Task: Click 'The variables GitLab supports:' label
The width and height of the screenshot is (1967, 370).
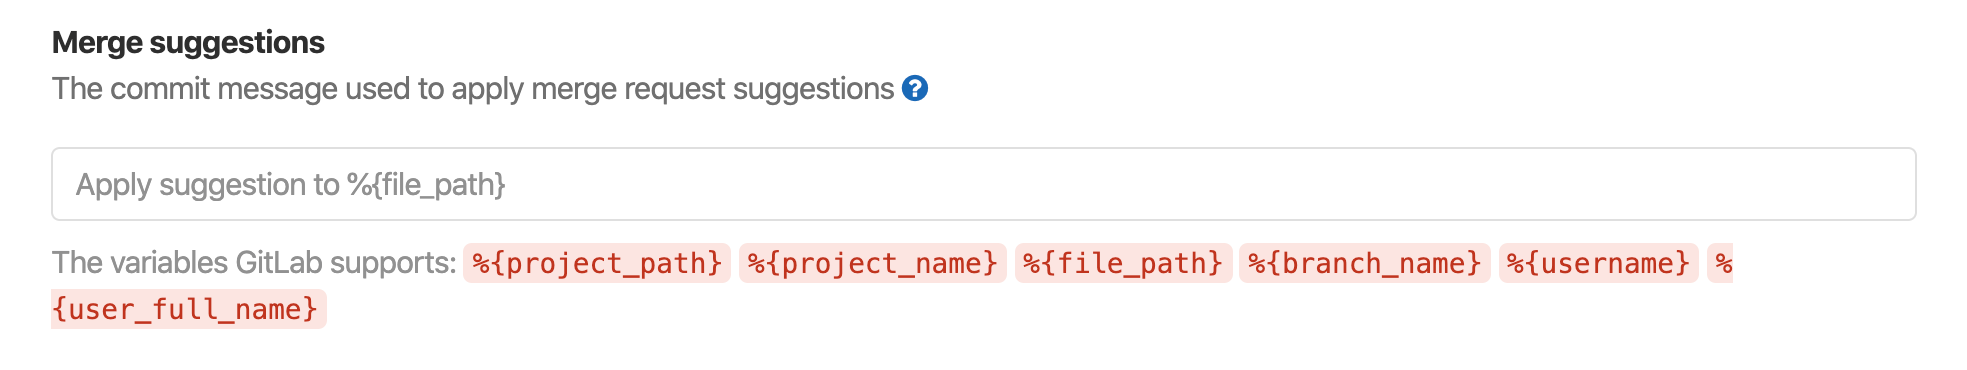Action: pyautogui.click(x=254, y=263)
